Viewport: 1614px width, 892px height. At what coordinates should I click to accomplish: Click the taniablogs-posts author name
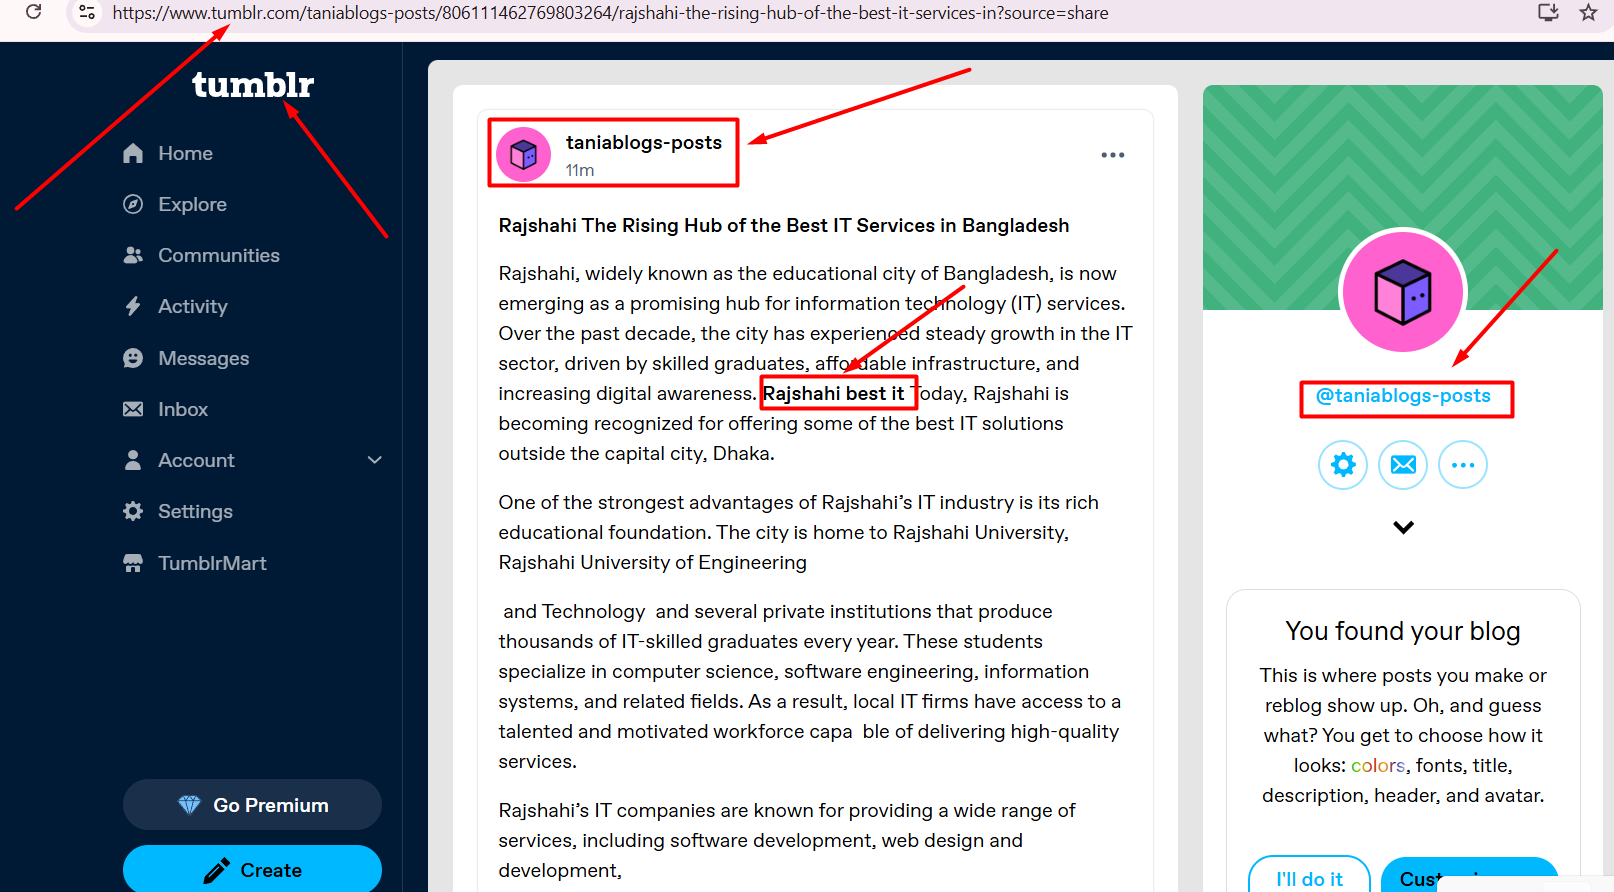(x=644, y=142)
